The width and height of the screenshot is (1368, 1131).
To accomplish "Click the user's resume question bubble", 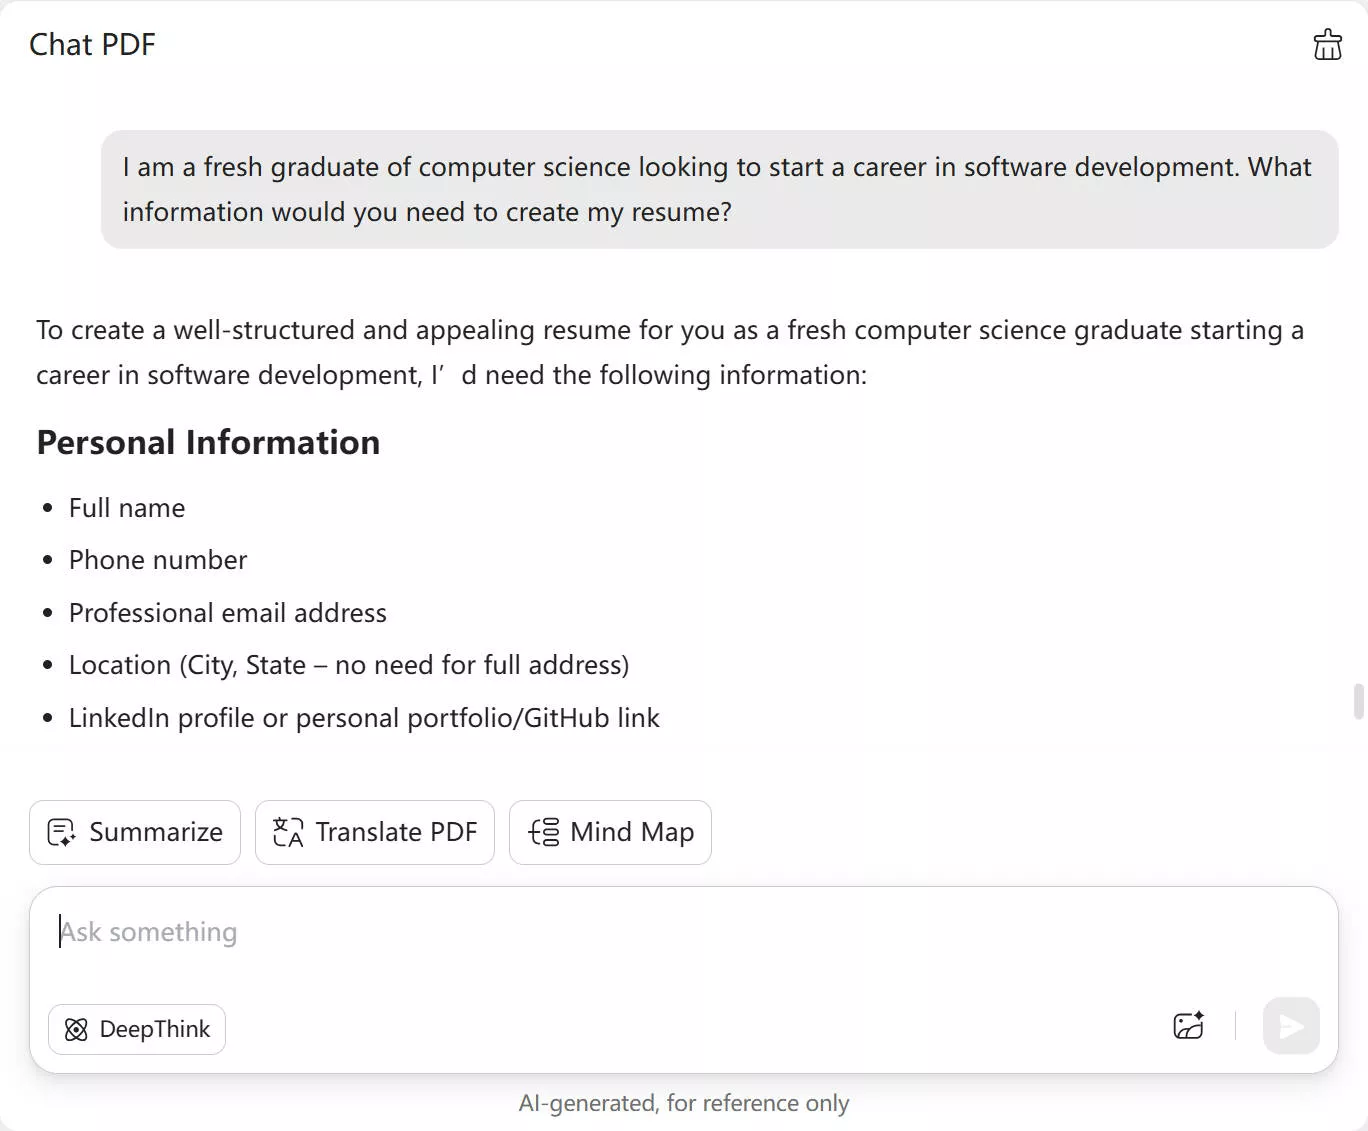I will [719, 189].
